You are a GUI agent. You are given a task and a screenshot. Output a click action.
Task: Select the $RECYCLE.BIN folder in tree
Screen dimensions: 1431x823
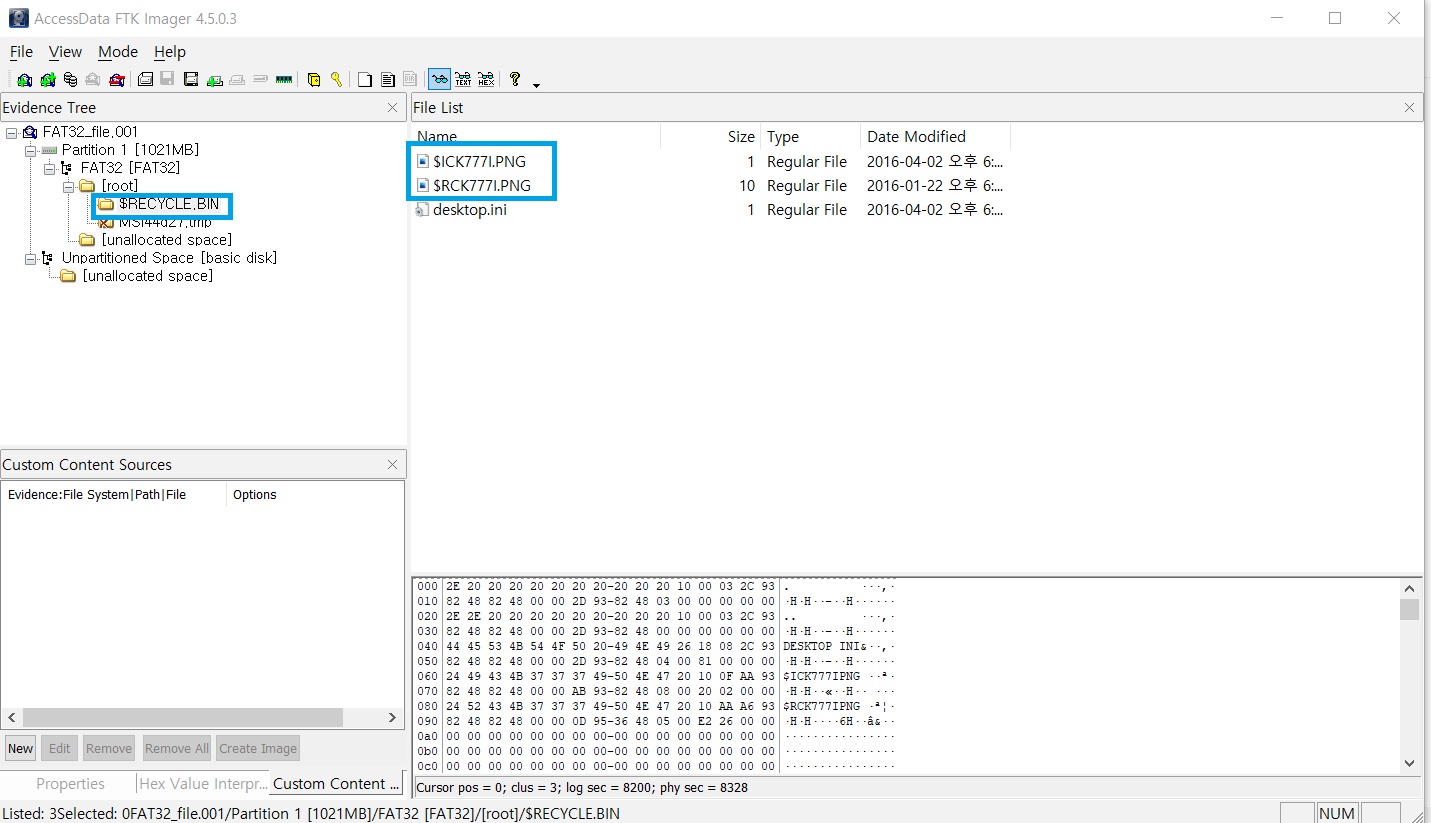point(168,204)
